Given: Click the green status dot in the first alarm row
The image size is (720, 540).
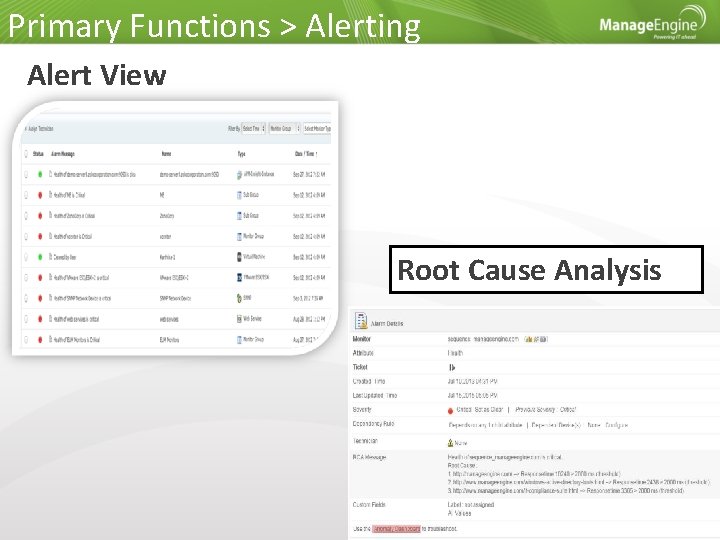Looking at the screenshot, I should tap(40, 174).
